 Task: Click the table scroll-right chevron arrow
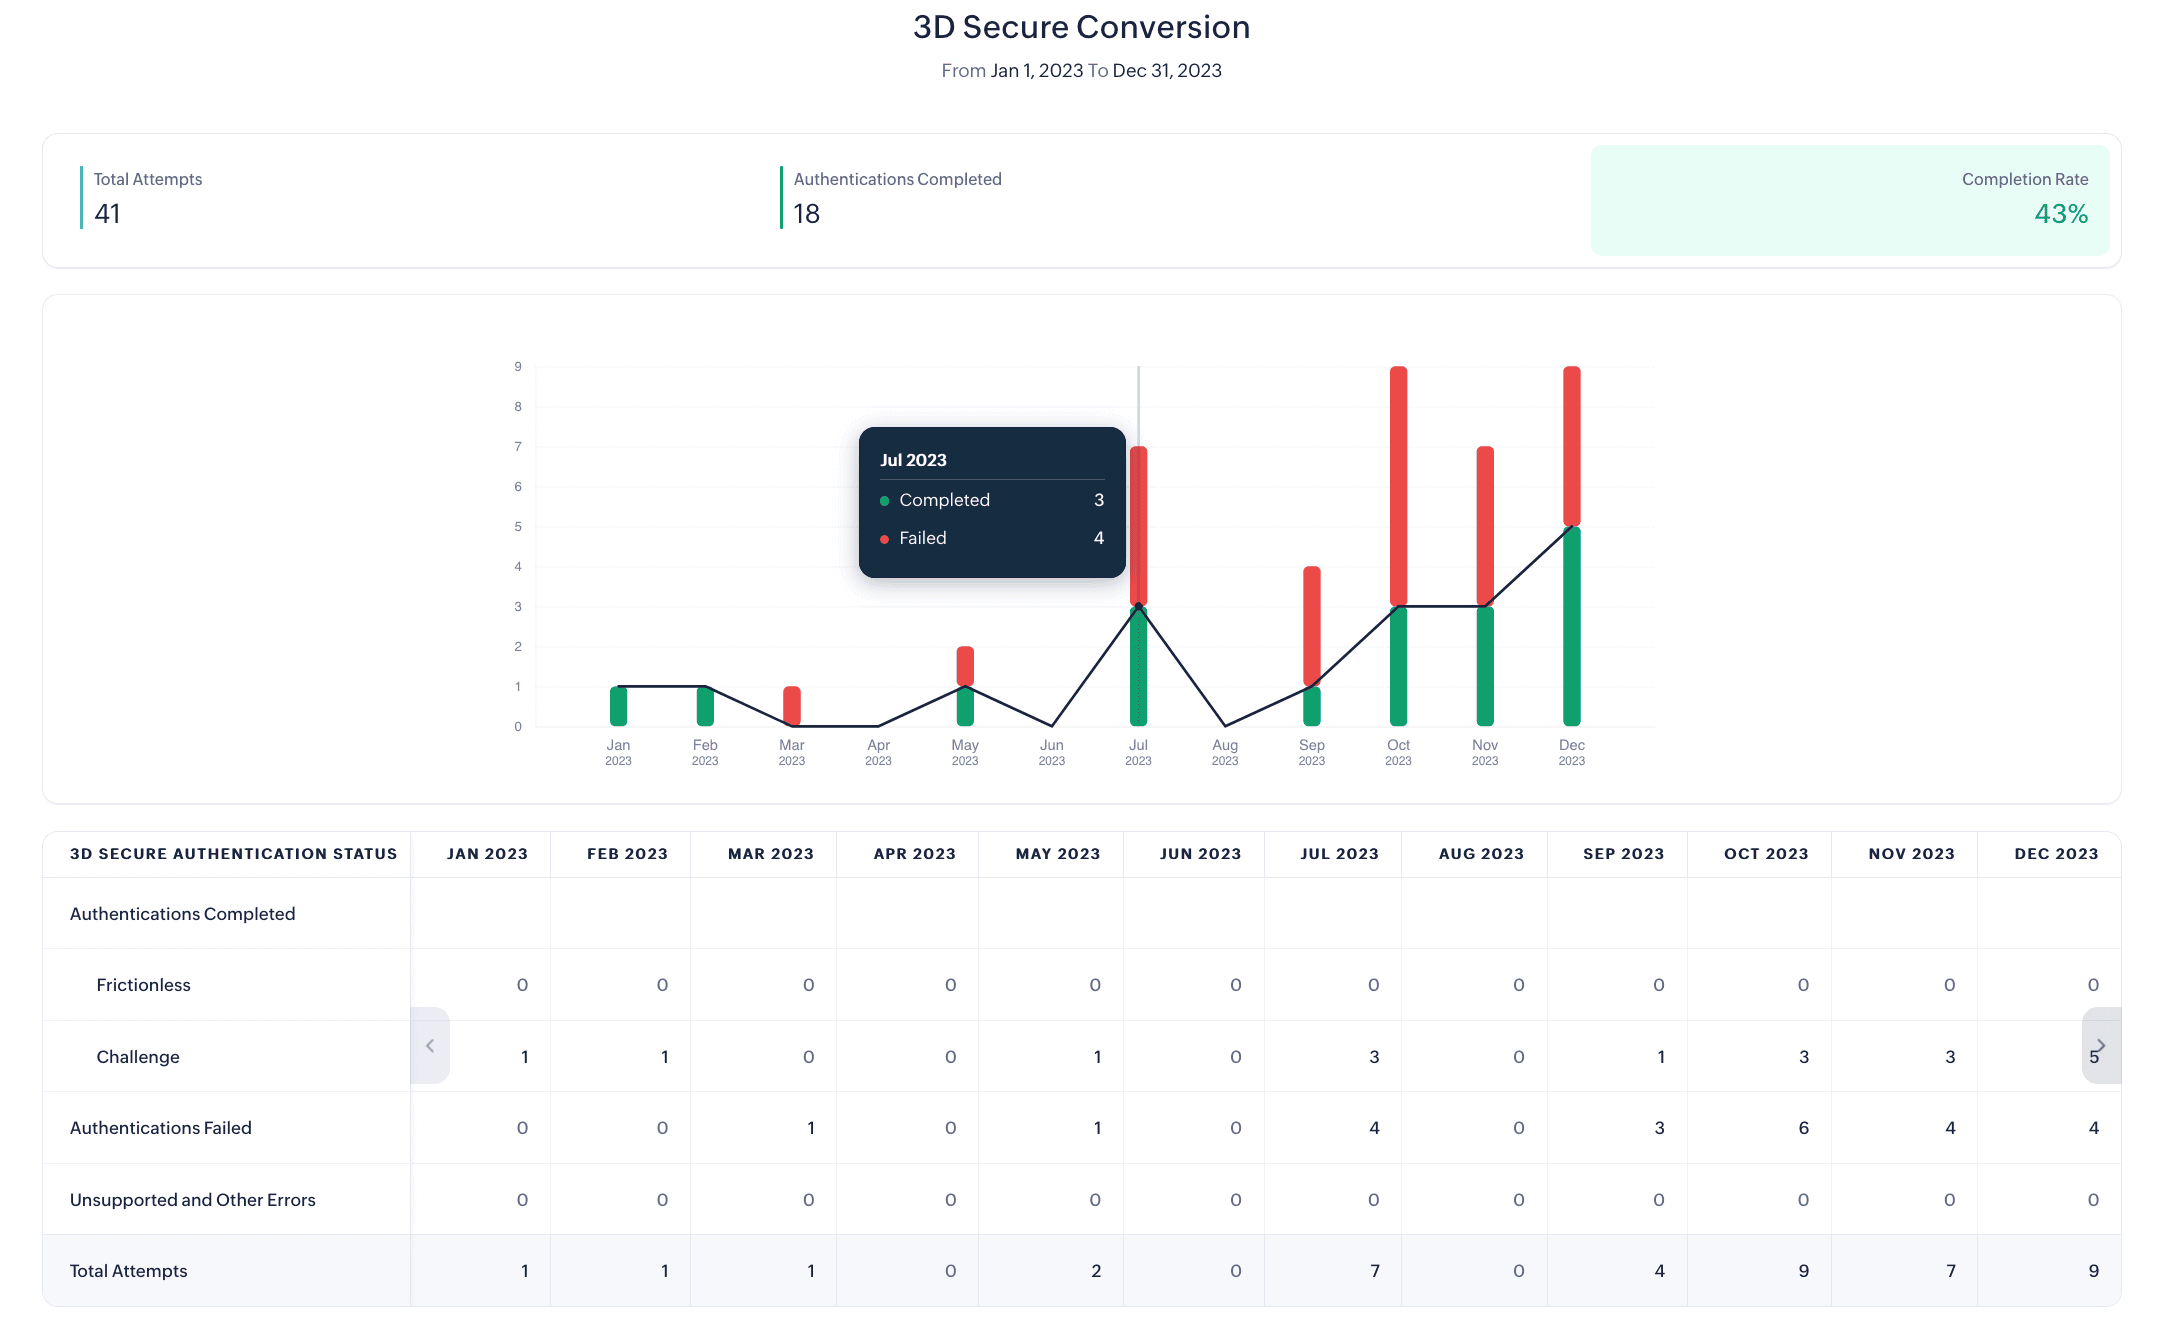2101,1046
